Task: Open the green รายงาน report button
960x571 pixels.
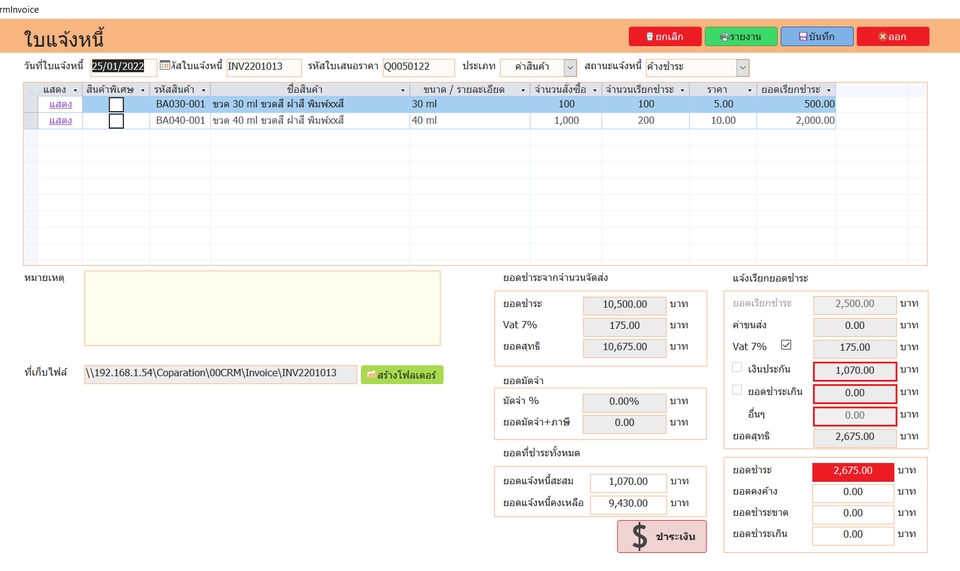Action: tap(741, 37)
